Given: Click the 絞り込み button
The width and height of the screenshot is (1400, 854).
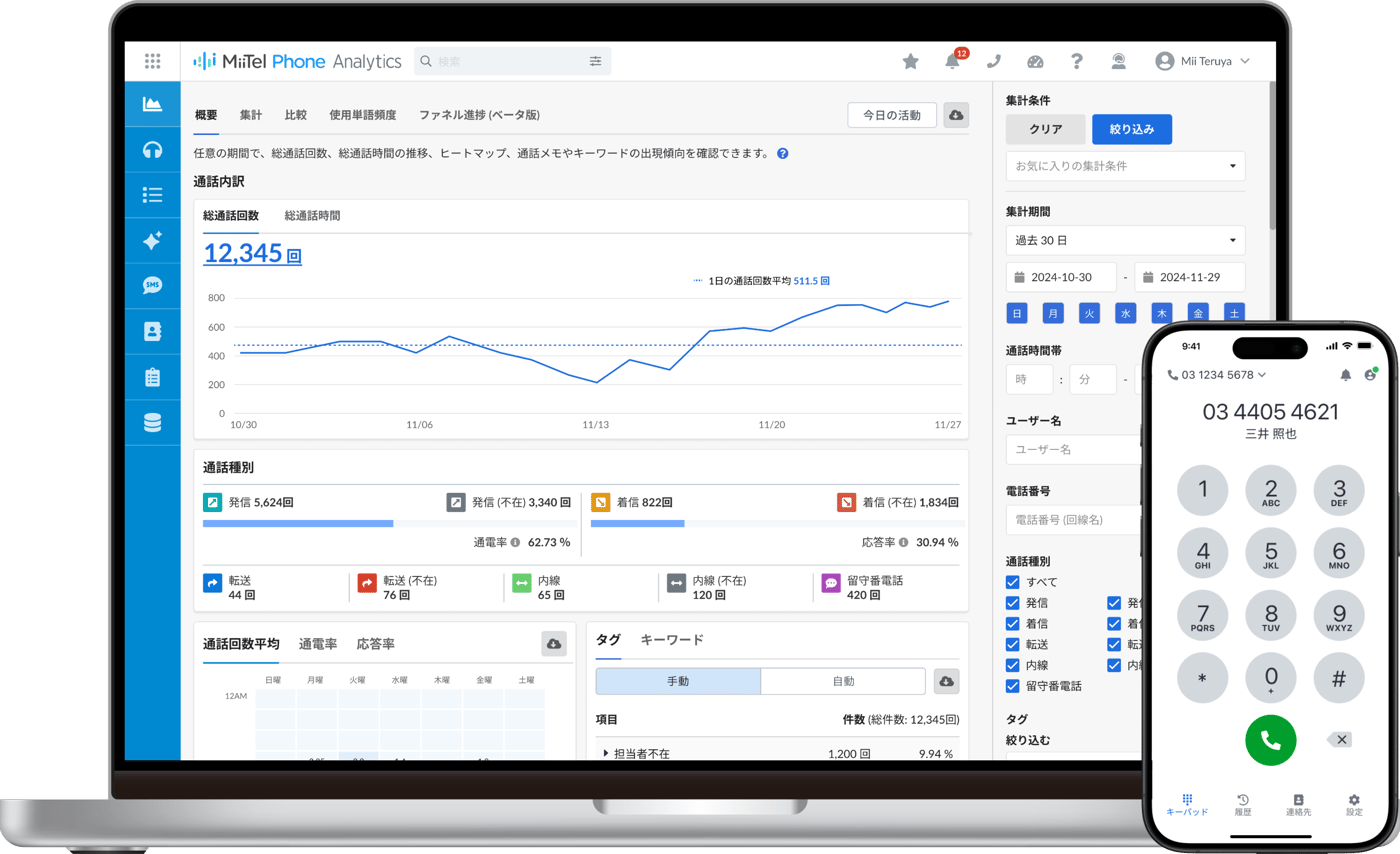Looking at the screenshot, I should pyautogui.click(x=1132, y=129).
